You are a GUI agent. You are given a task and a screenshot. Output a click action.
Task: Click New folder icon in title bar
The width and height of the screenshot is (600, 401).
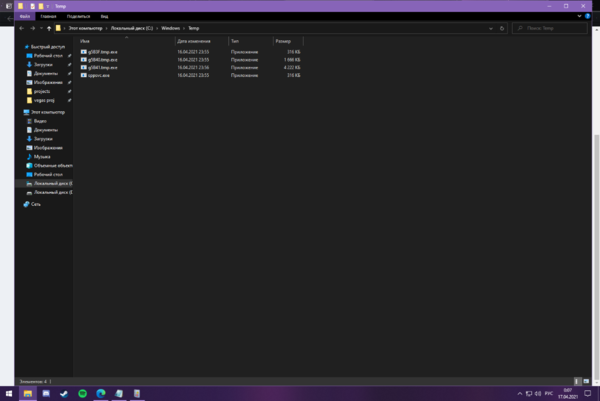pyautogui.click(x=41, y=6)
